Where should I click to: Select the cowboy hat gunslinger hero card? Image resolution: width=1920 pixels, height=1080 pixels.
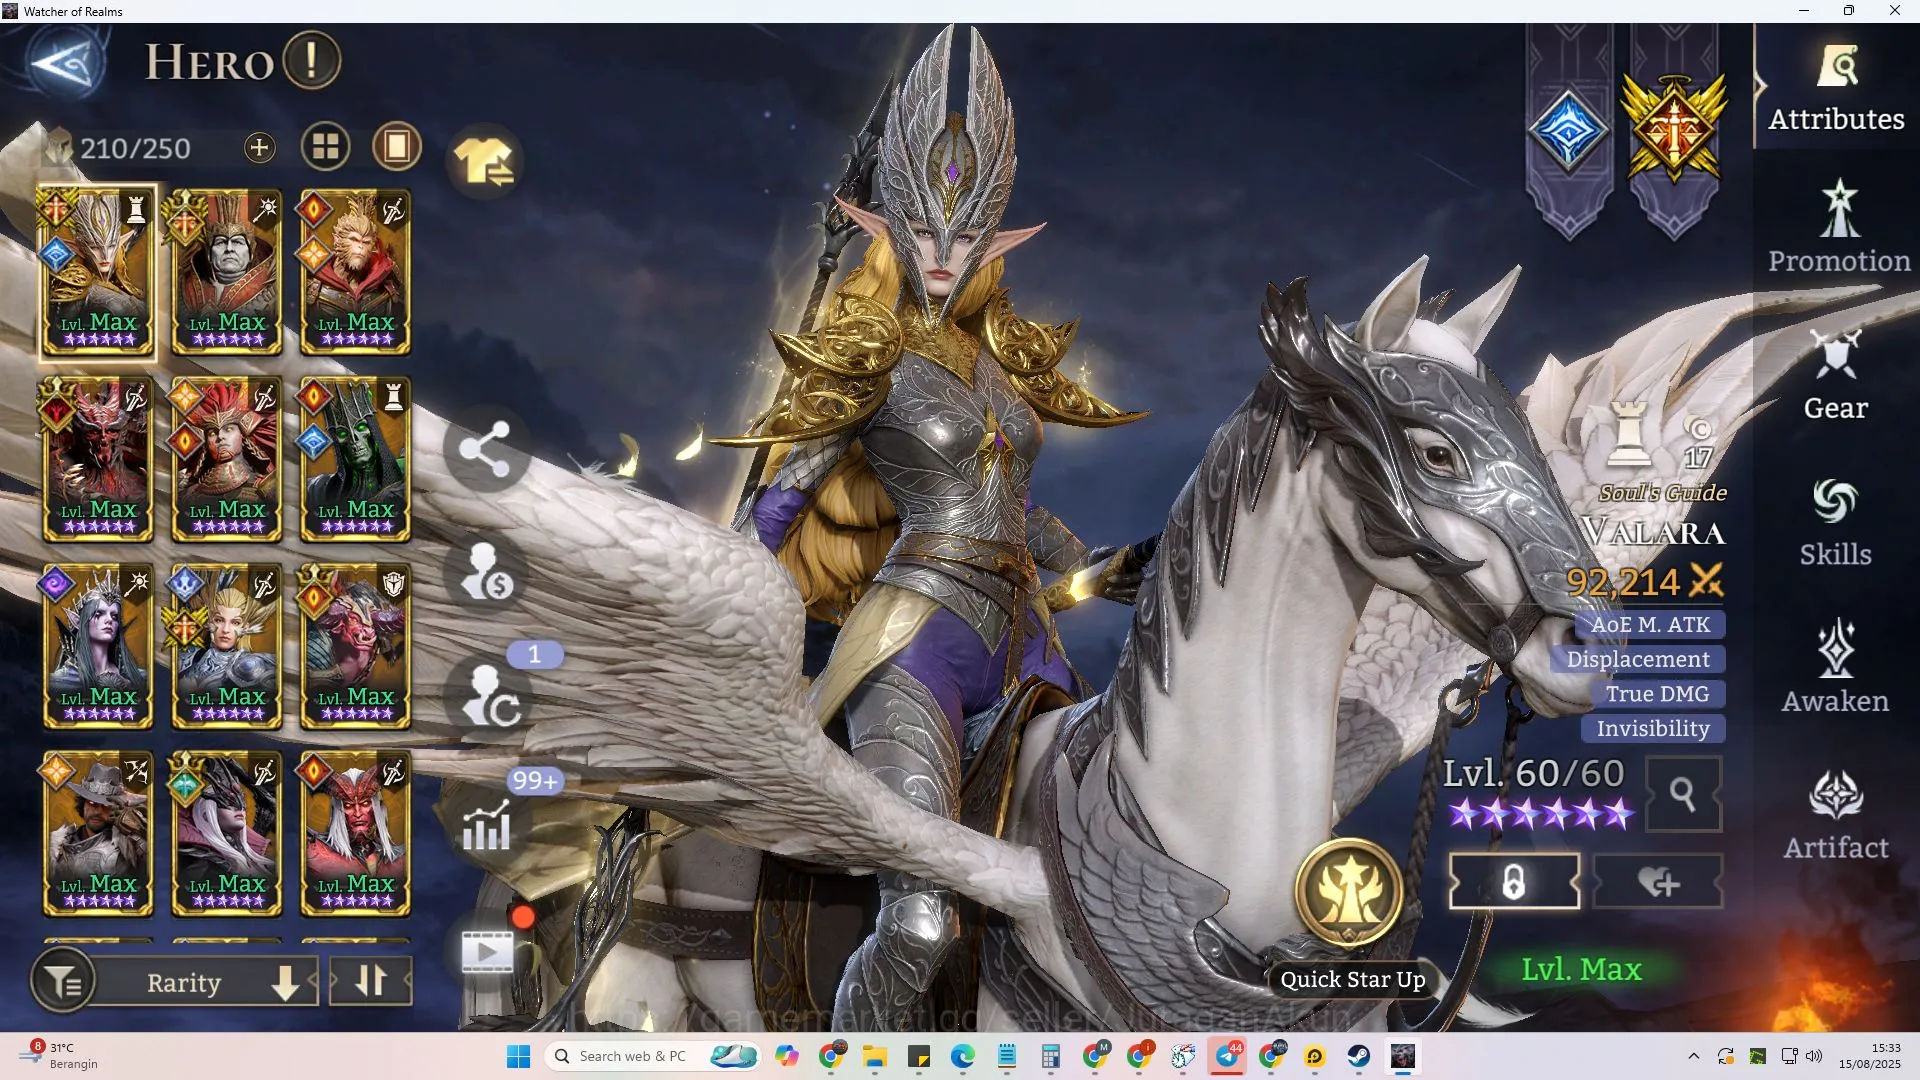click(97, 834)
